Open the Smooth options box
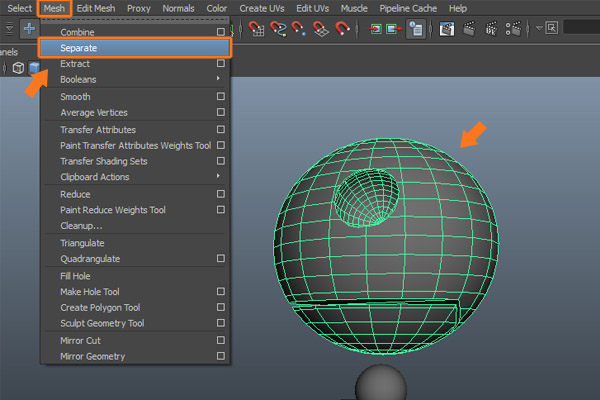 (220, 97)
